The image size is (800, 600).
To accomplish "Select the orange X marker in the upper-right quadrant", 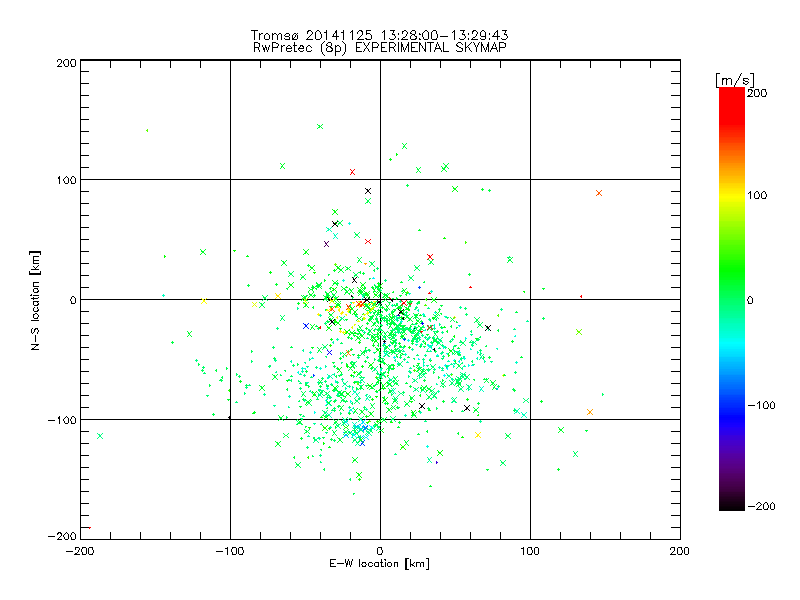I will [599, 193].
